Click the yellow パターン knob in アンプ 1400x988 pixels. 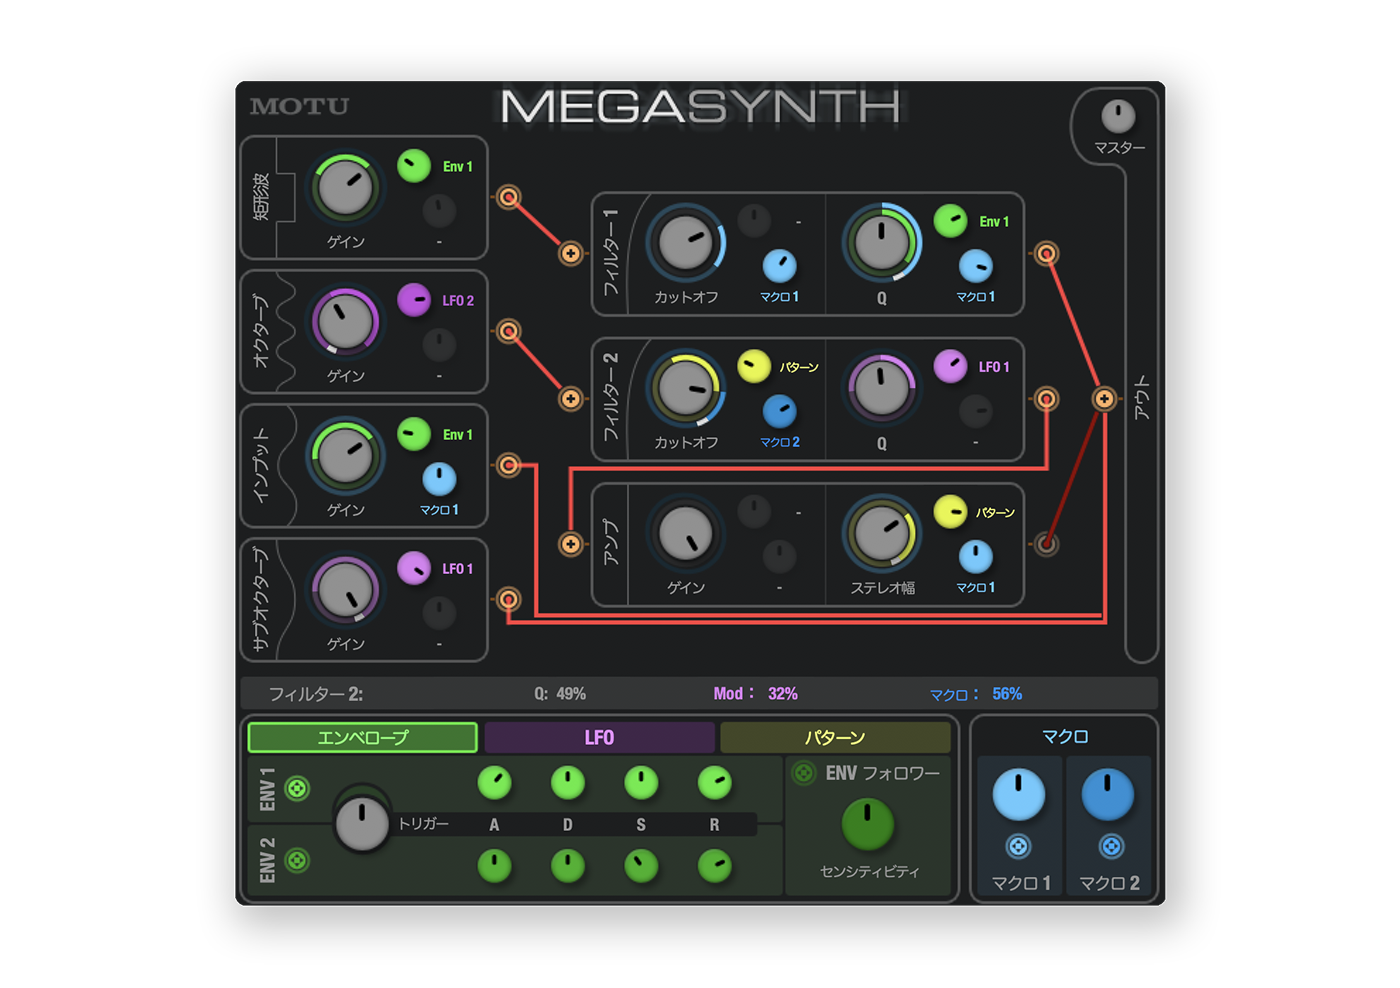pos(951,512)
